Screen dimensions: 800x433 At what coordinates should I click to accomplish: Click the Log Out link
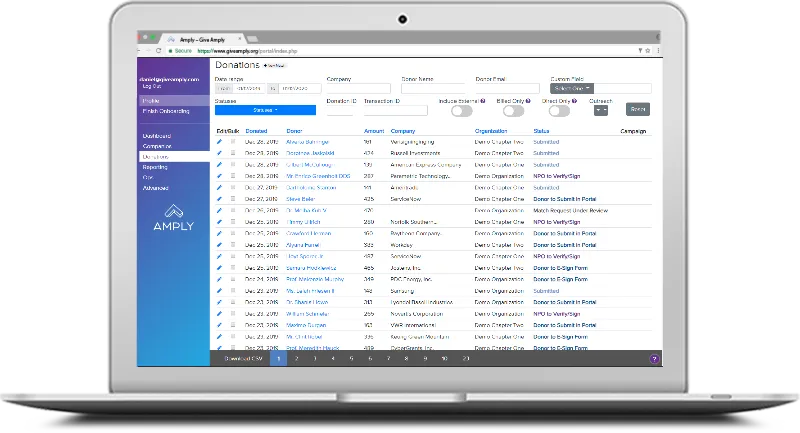(x=152, y=86)
